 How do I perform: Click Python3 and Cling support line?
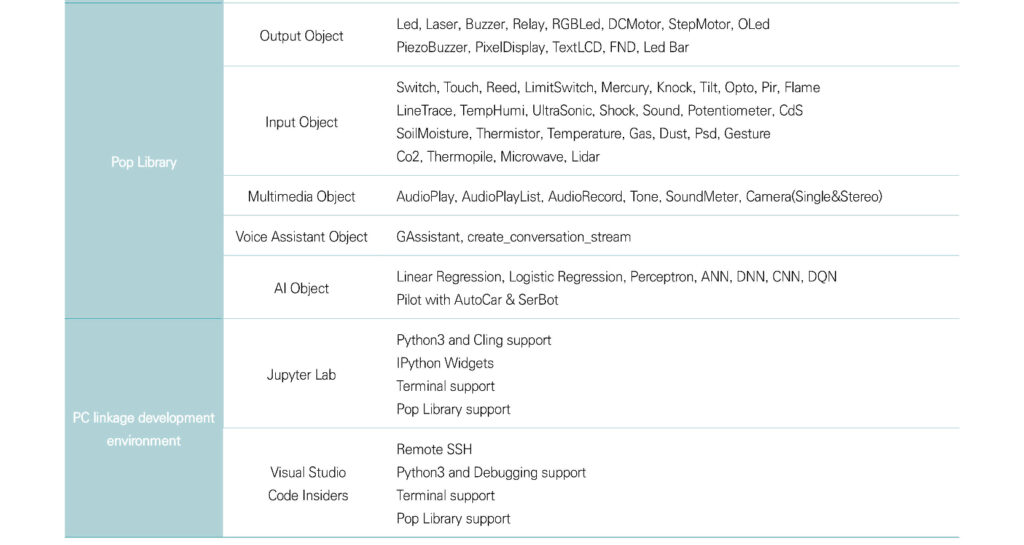tap(473, 340)
